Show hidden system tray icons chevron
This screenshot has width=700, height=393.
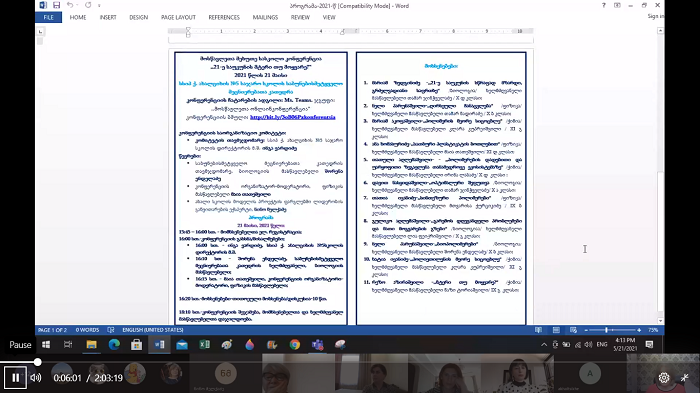point(544,344)
